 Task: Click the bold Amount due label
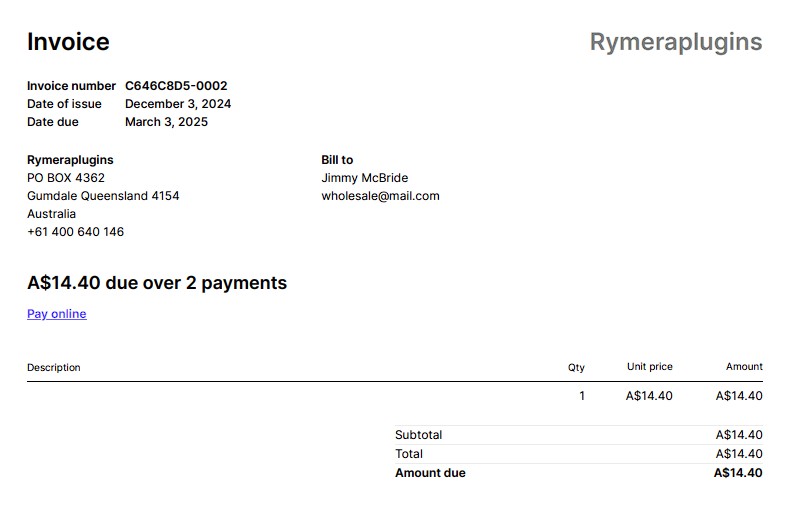click(430, 473)
